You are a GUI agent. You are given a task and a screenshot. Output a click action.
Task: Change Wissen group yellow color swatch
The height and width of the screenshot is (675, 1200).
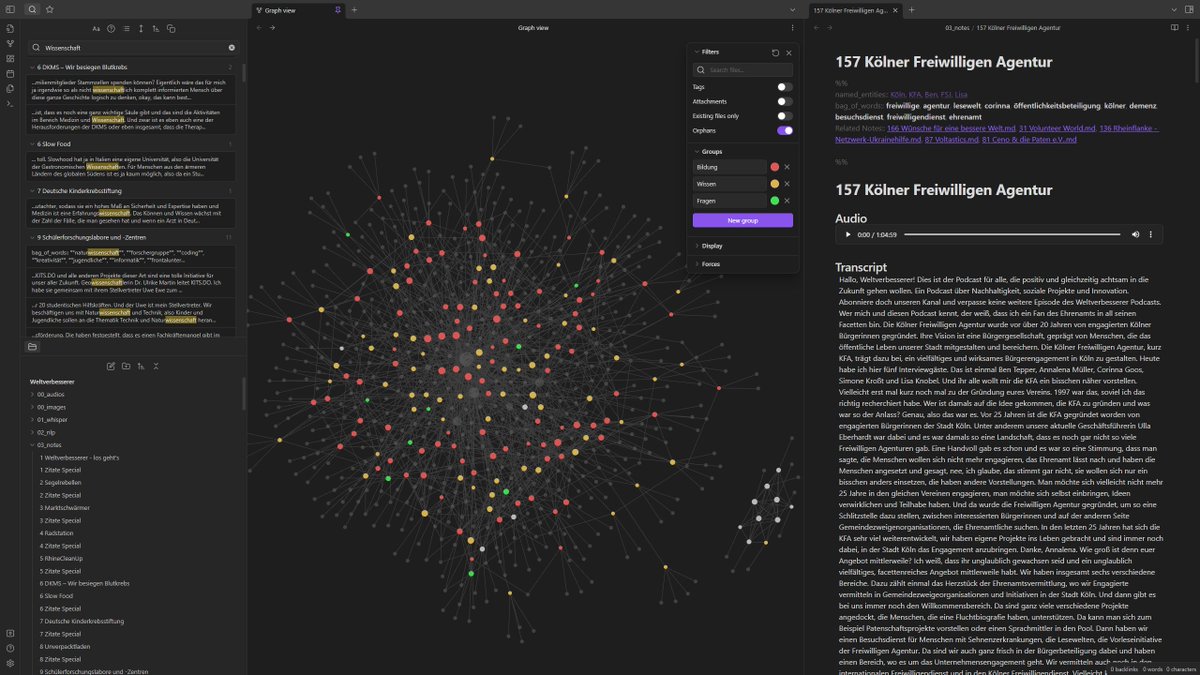point(774,184)
